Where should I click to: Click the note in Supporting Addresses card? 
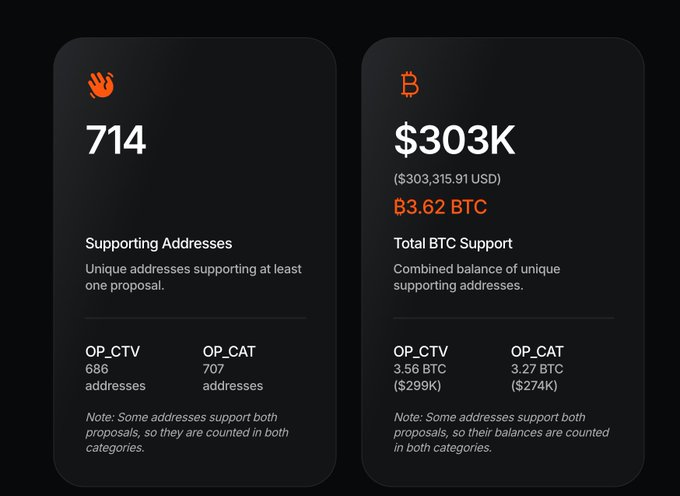click(187, 432)
